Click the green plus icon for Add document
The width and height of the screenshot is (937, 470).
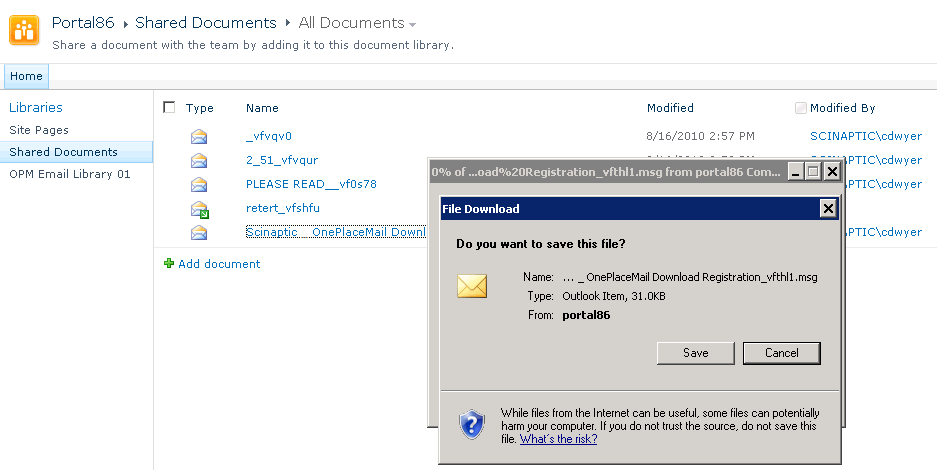click(x=169, y=263)
